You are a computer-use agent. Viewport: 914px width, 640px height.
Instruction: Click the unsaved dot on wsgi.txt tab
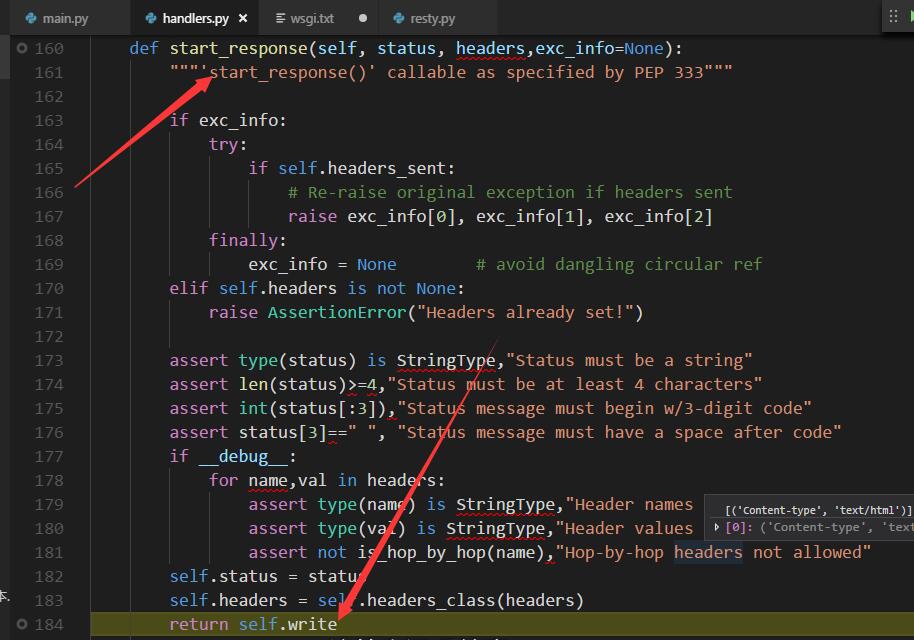[x=363, y=19]
